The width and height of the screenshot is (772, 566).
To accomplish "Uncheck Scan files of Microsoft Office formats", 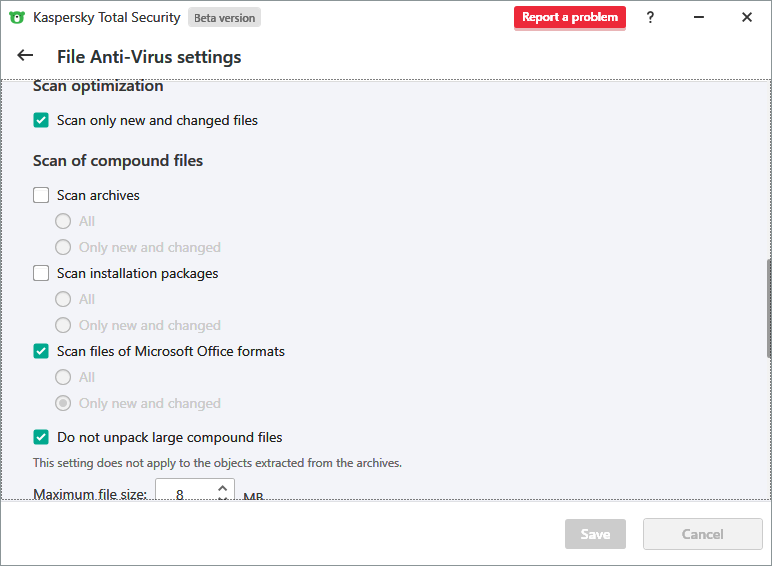I will click(x=41, y=352).
